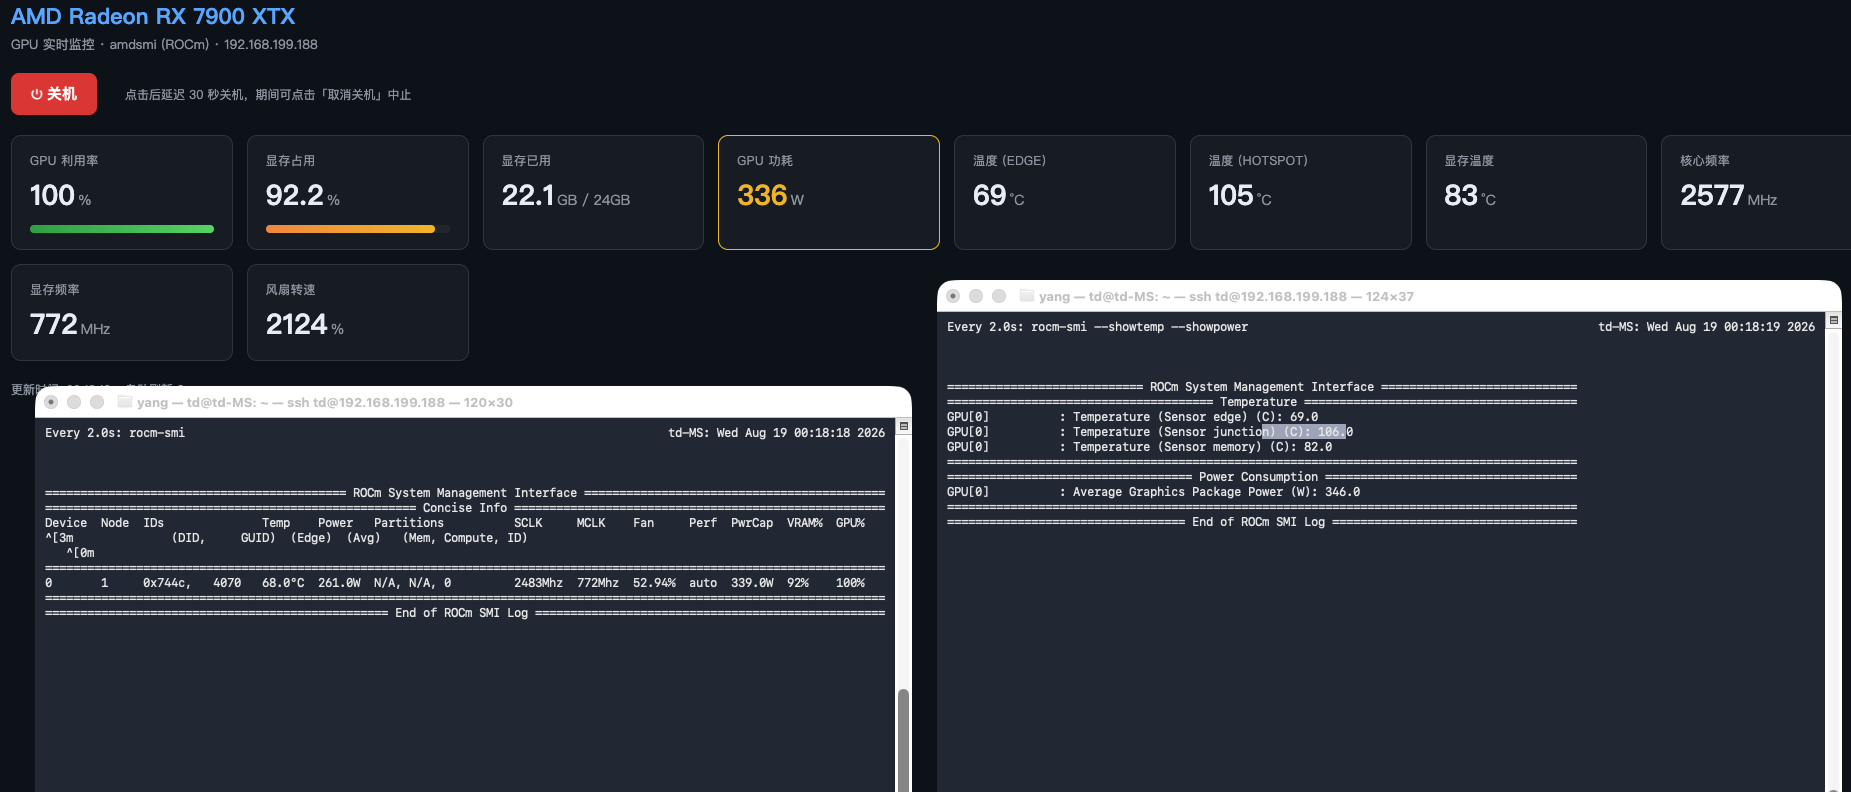Image resolution: width=1851 pixels, height=792 pixels.
Task: Click 'Every 2.0s: rocm-smi' in the 120×30 terminal
Action: (x=115, y=433)
